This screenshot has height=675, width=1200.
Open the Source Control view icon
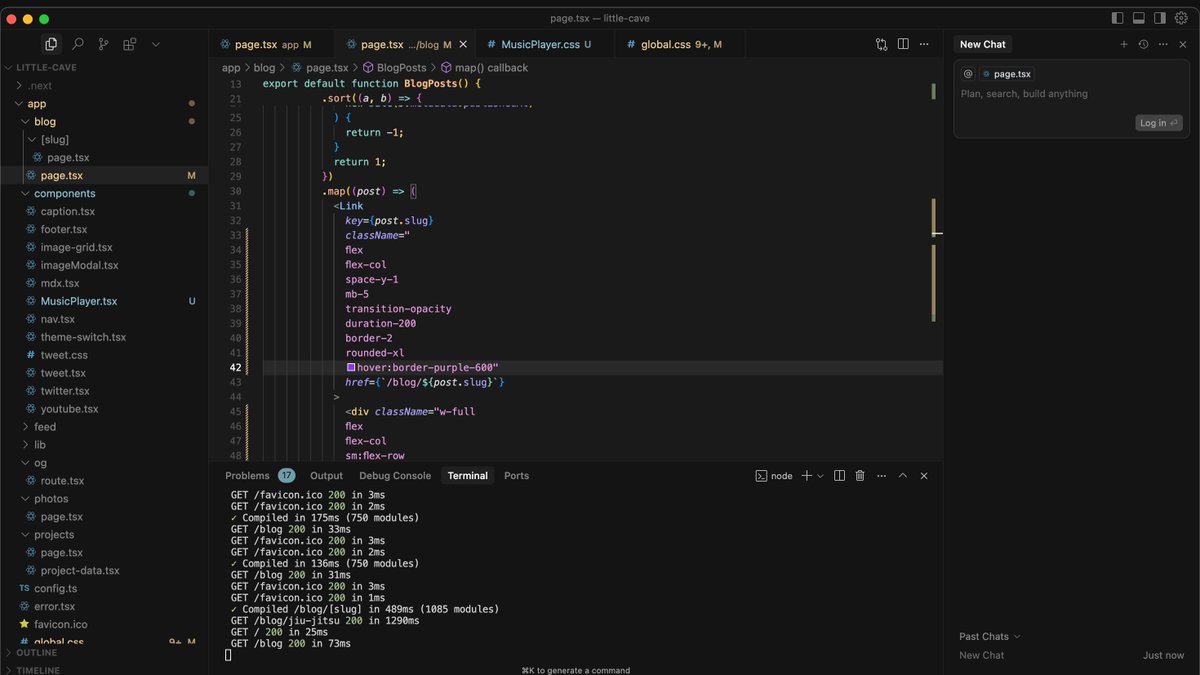pyautogui.click(x=104, y=44)
